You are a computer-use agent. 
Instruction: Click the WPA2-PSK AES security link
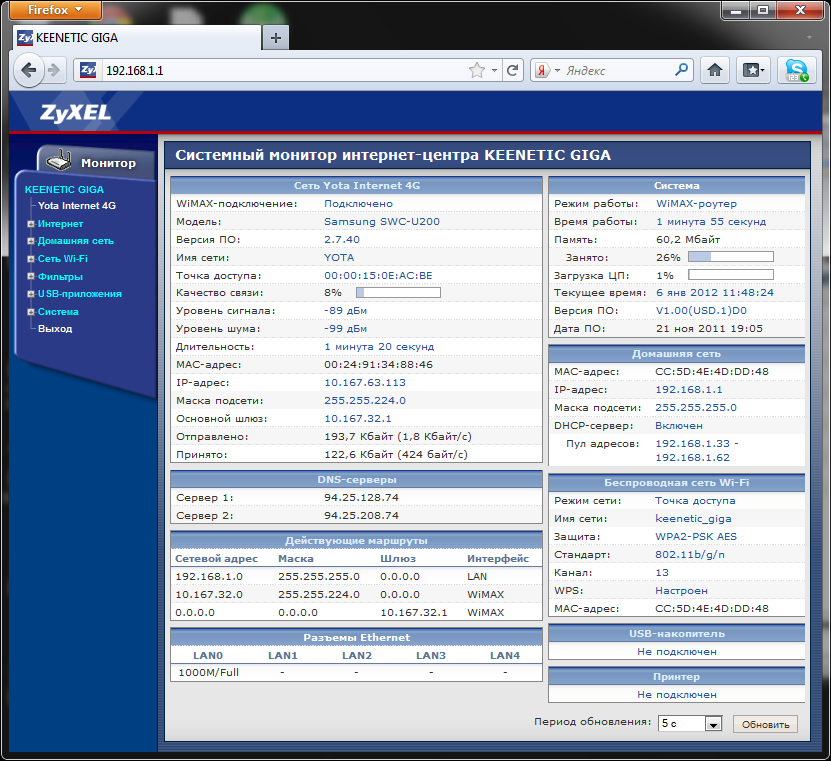[696, 536]
